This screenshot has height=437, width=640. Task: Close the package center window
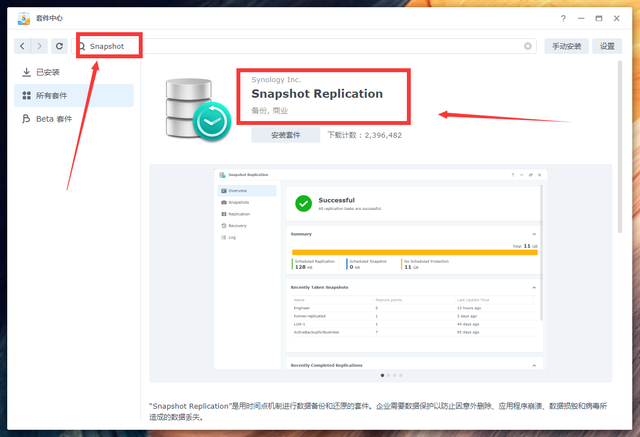coord(617,18)
